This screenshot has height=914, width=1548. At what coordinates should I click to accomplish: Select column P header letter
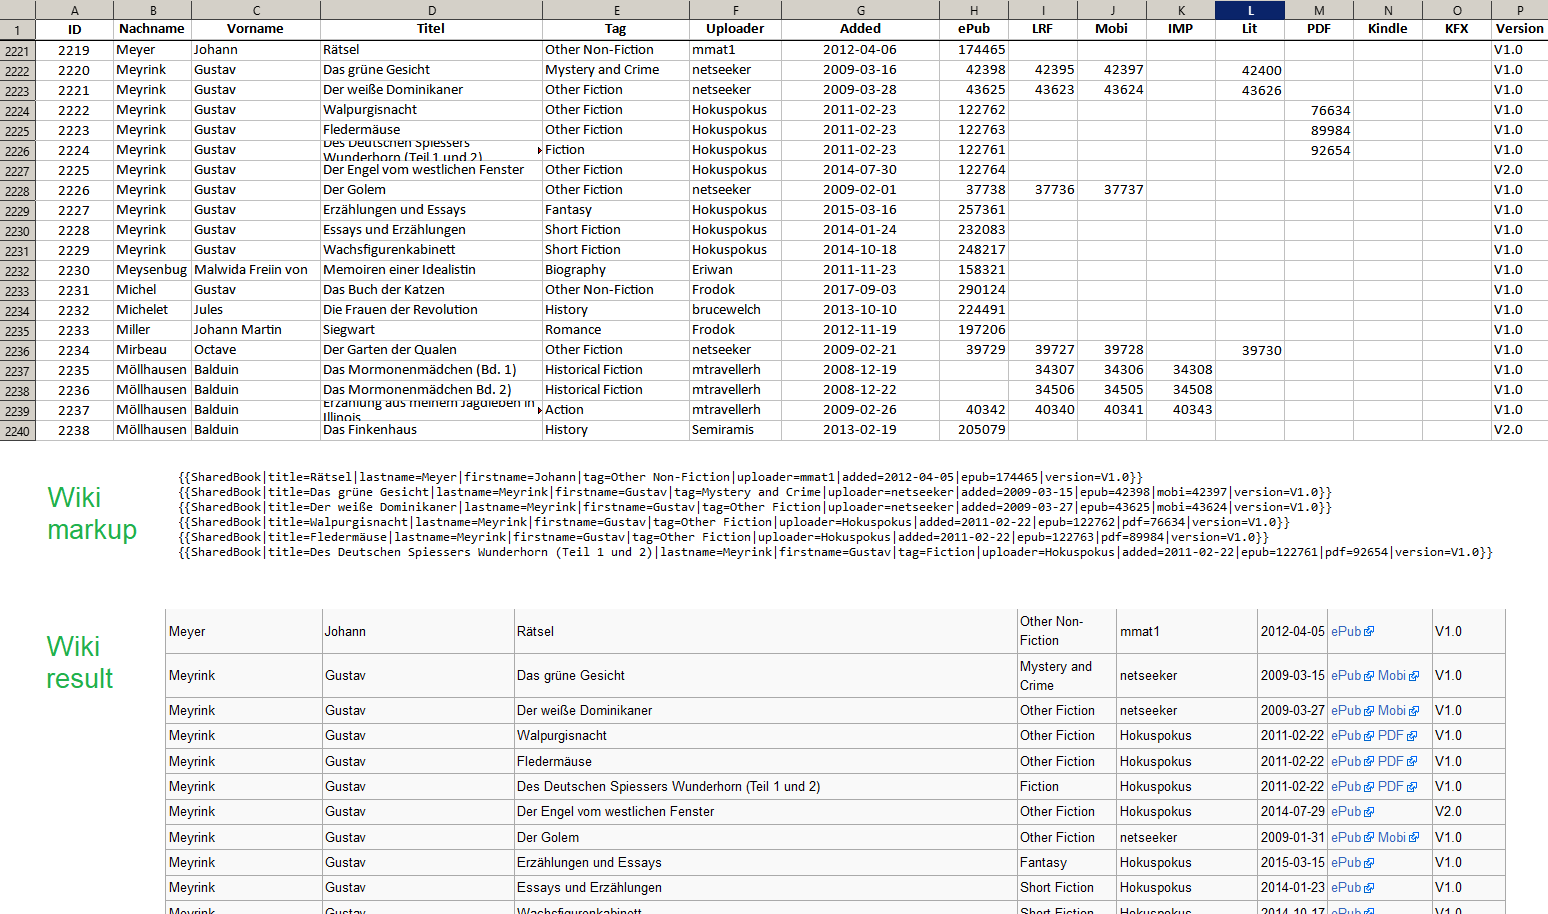[x=1519, y=10]
